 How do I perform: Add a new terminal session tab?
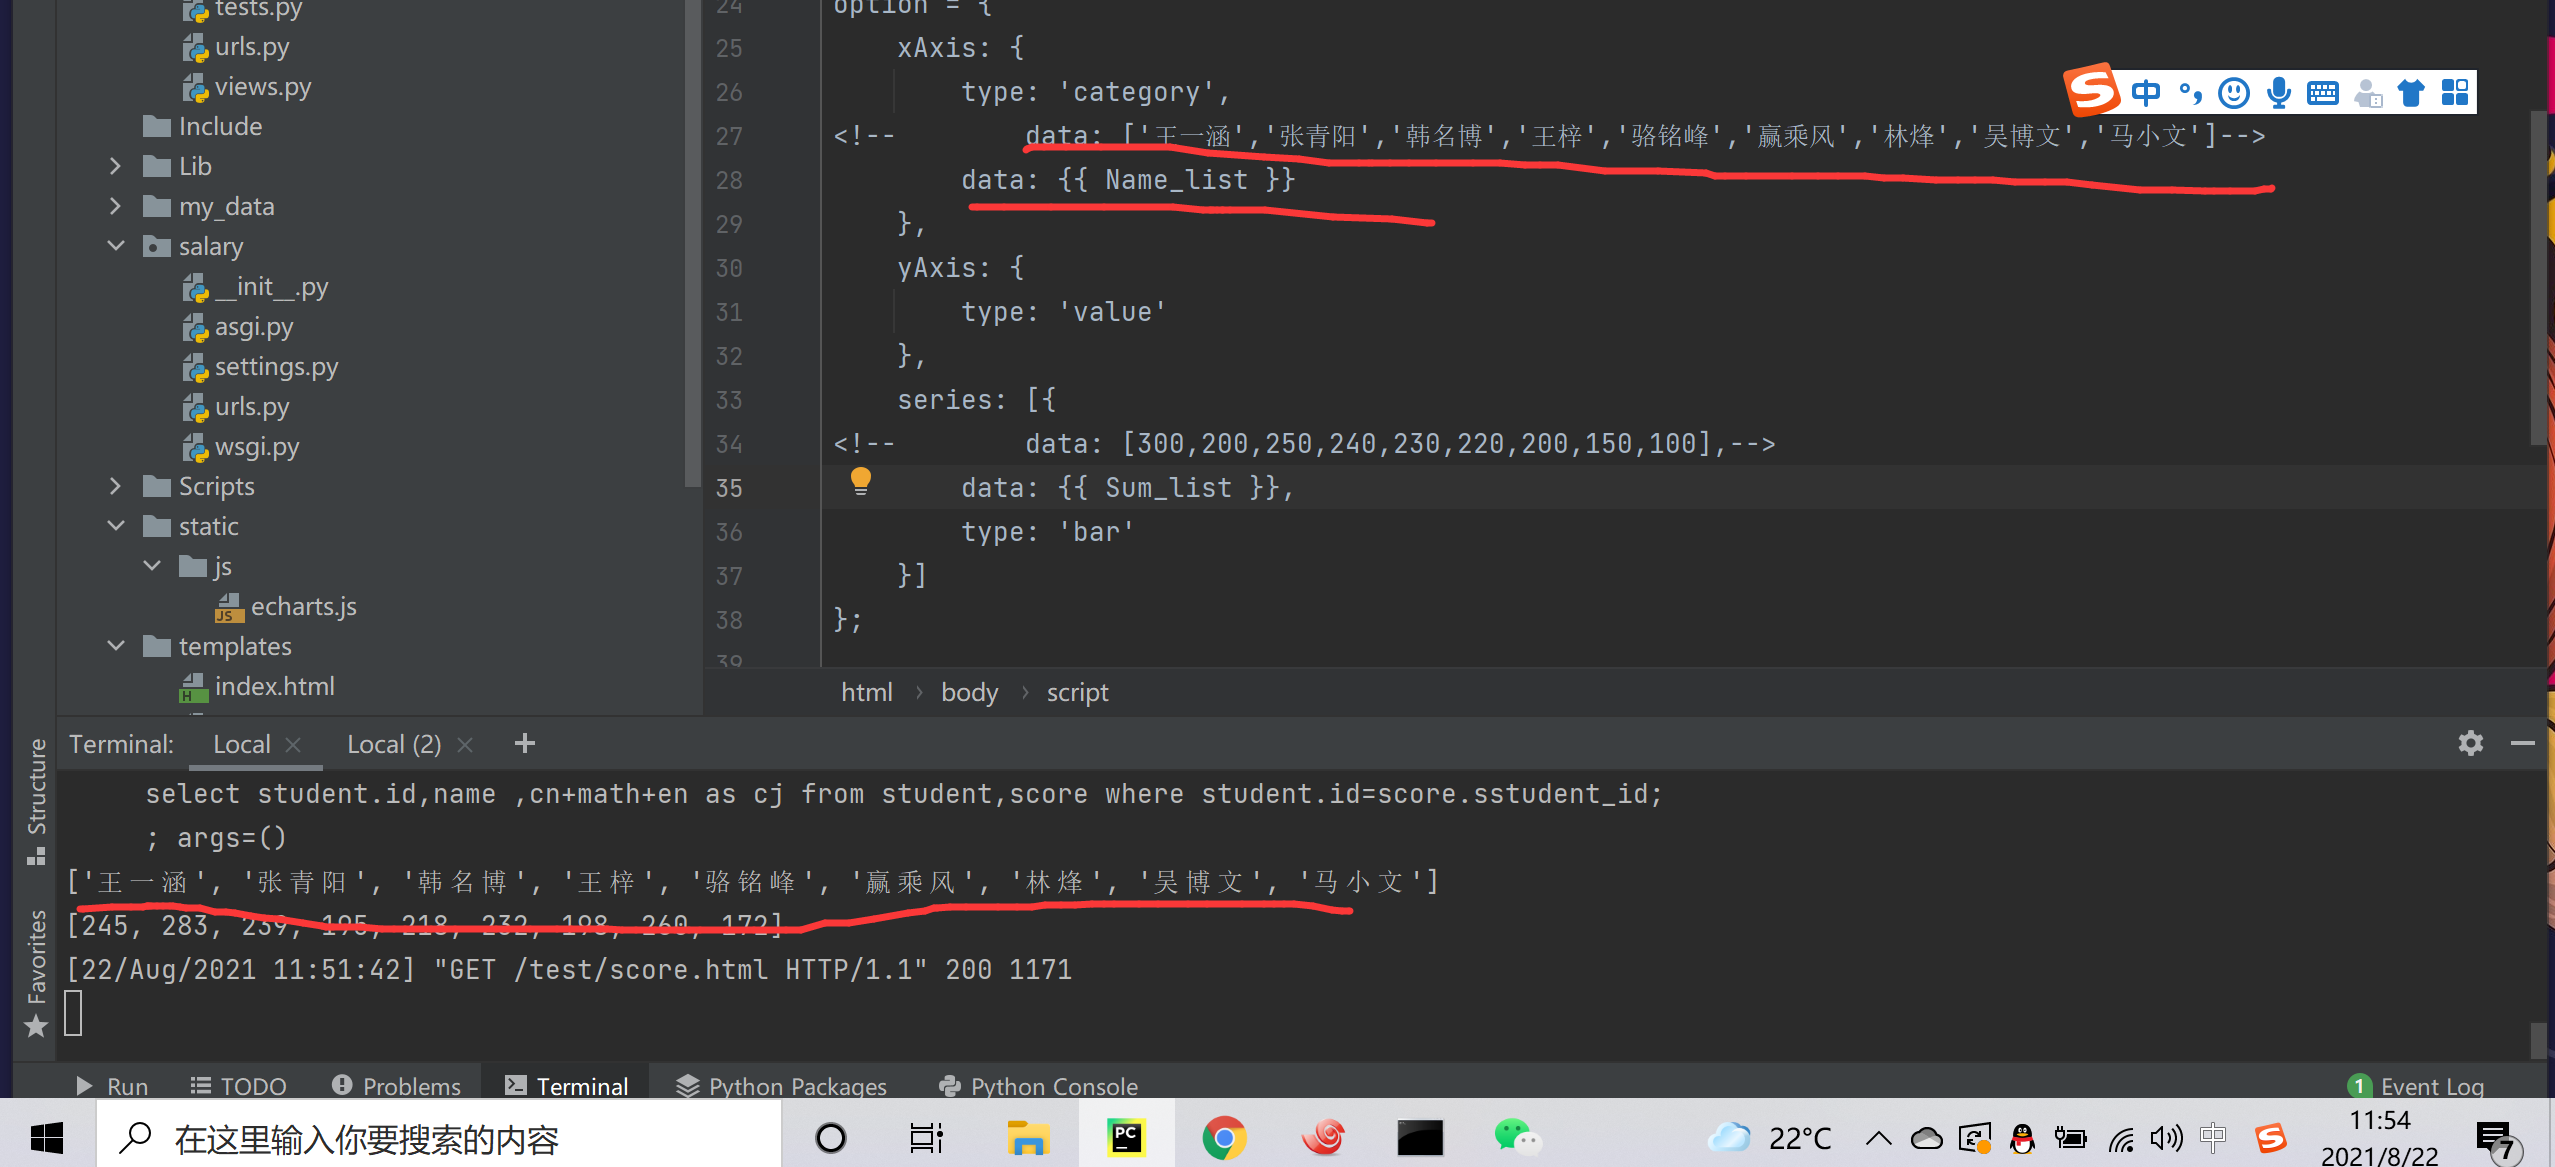coord(524,743)
